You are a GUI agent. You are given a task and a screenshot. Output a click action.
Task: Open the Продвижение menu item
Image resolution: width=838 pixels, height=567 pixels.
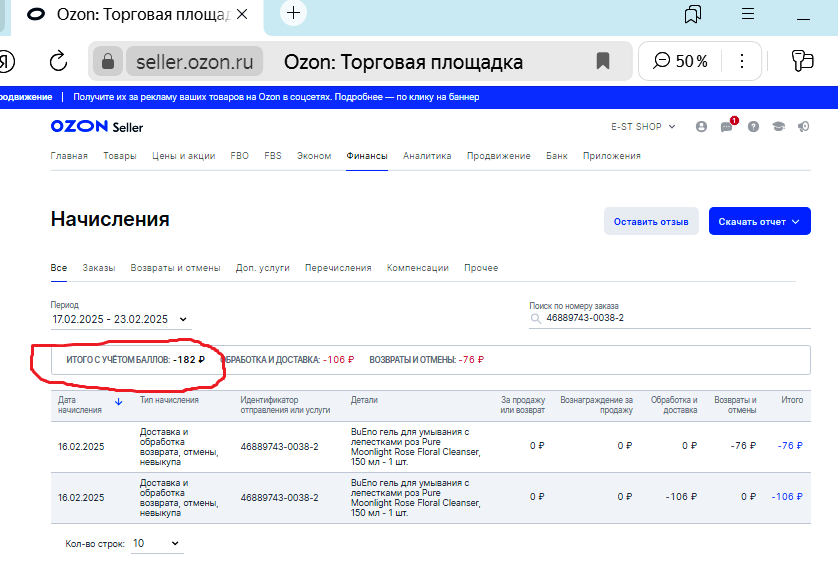coord(499,156)
